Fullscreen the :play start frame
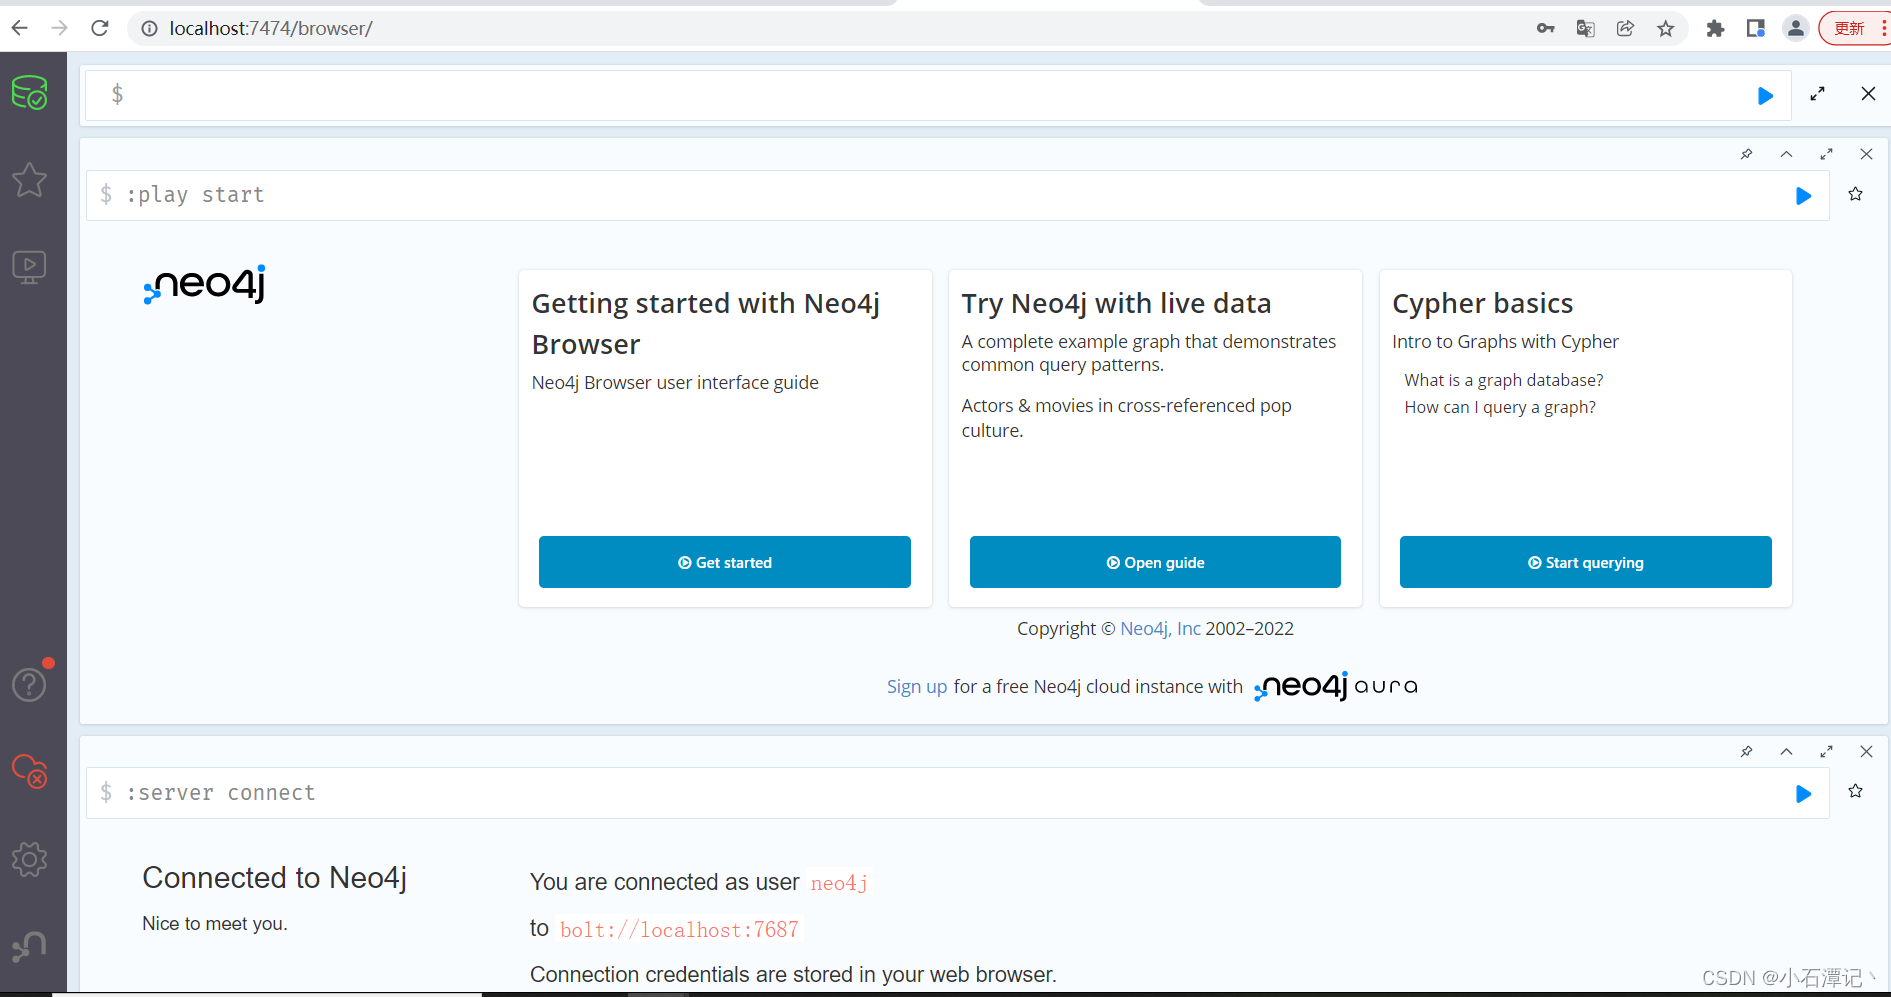This screenshot has height=997, width=1891. [1826, 154]
